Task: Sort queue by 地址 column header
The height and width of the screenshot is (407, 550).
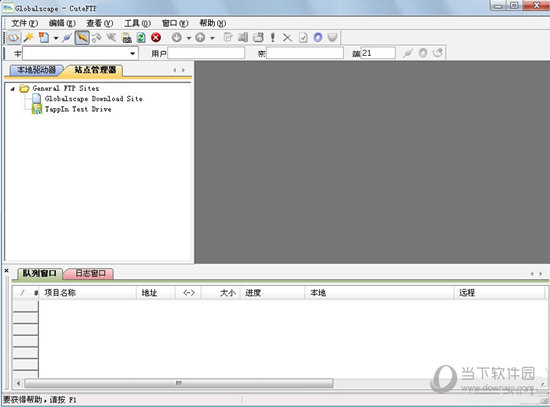Action: coord(156,293)
